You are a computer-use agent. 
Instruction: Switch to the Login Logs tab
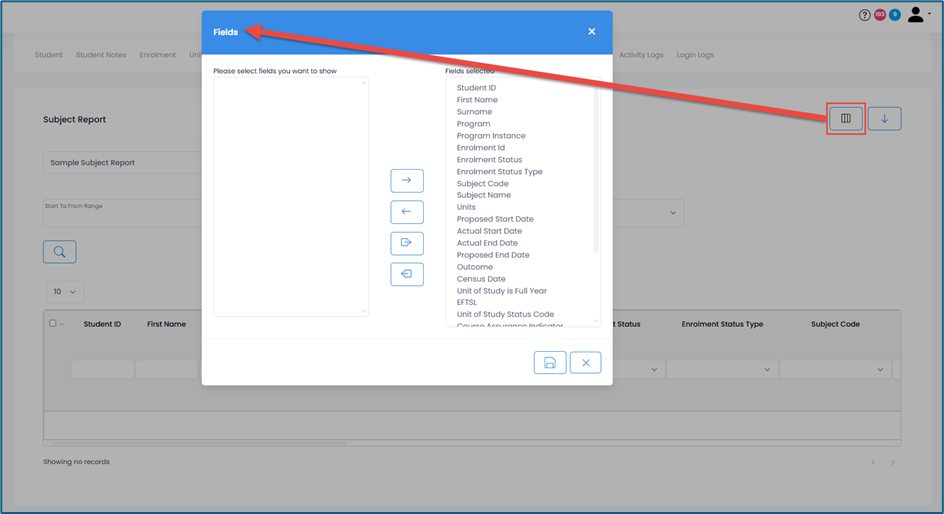[x=695, y=55]
